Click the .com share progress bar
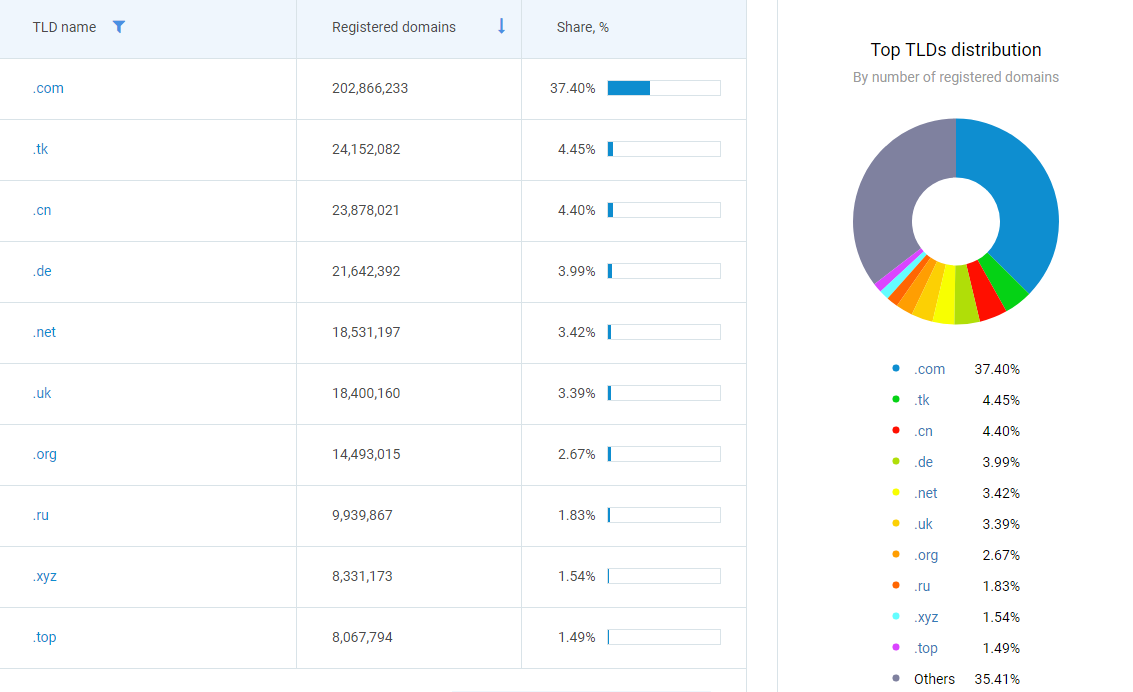The width and height of the screenshot is (1133, 692). (x=663, y=88)
